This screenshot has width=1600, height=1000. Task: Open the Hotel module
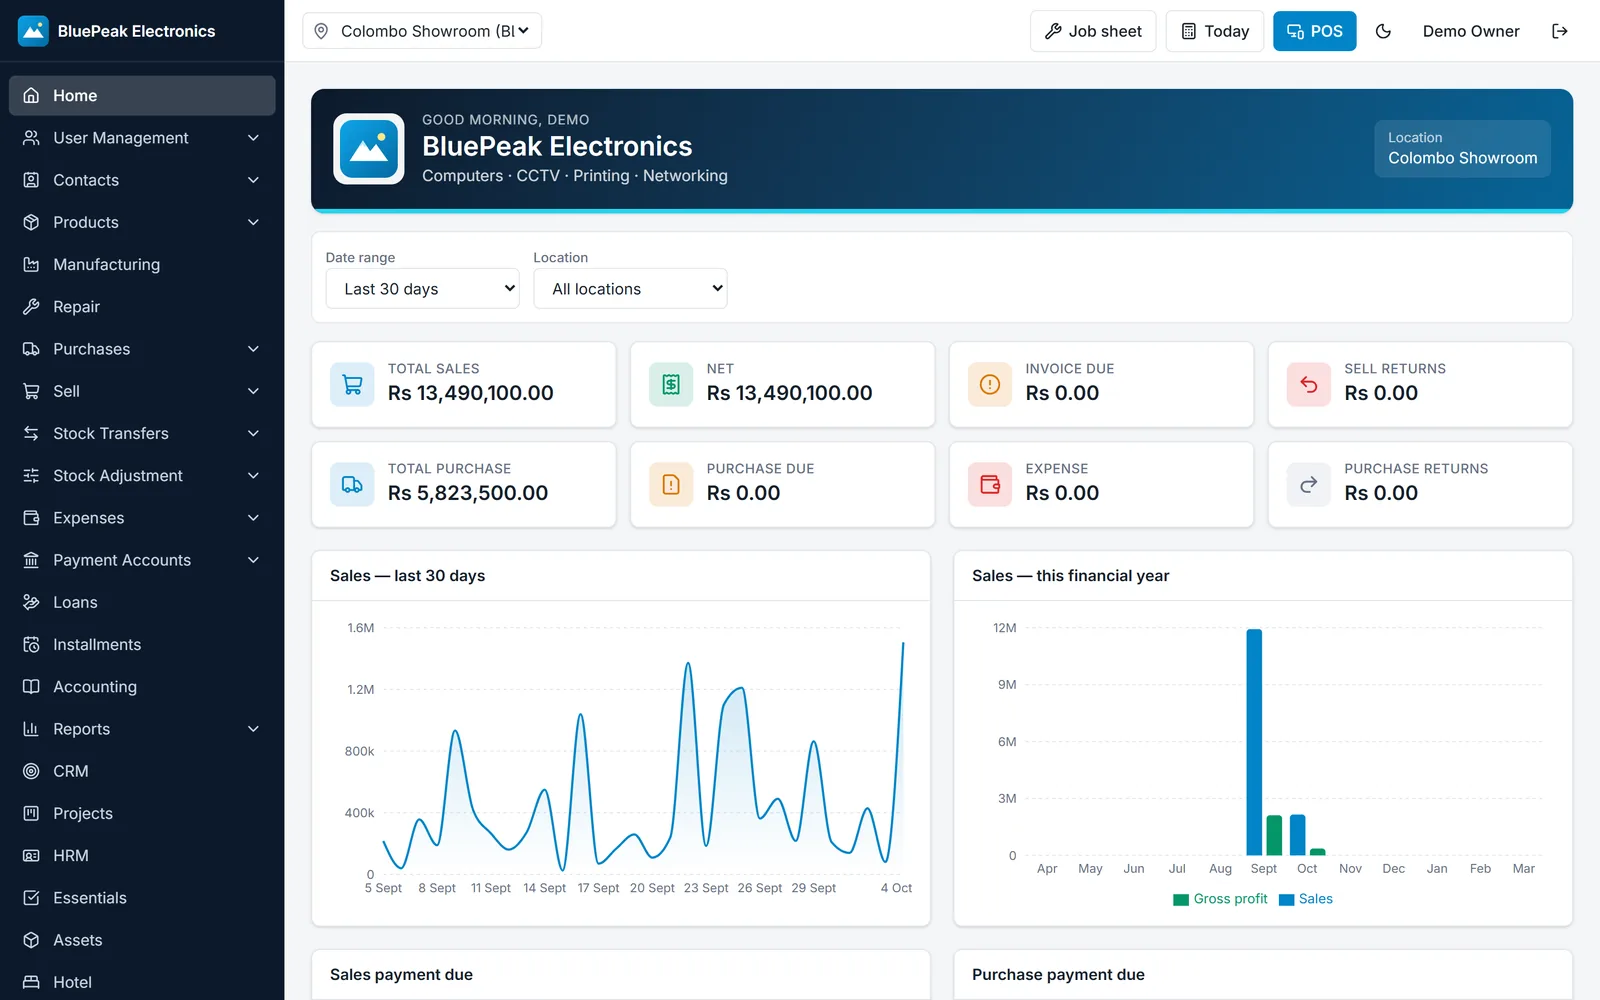142,982
